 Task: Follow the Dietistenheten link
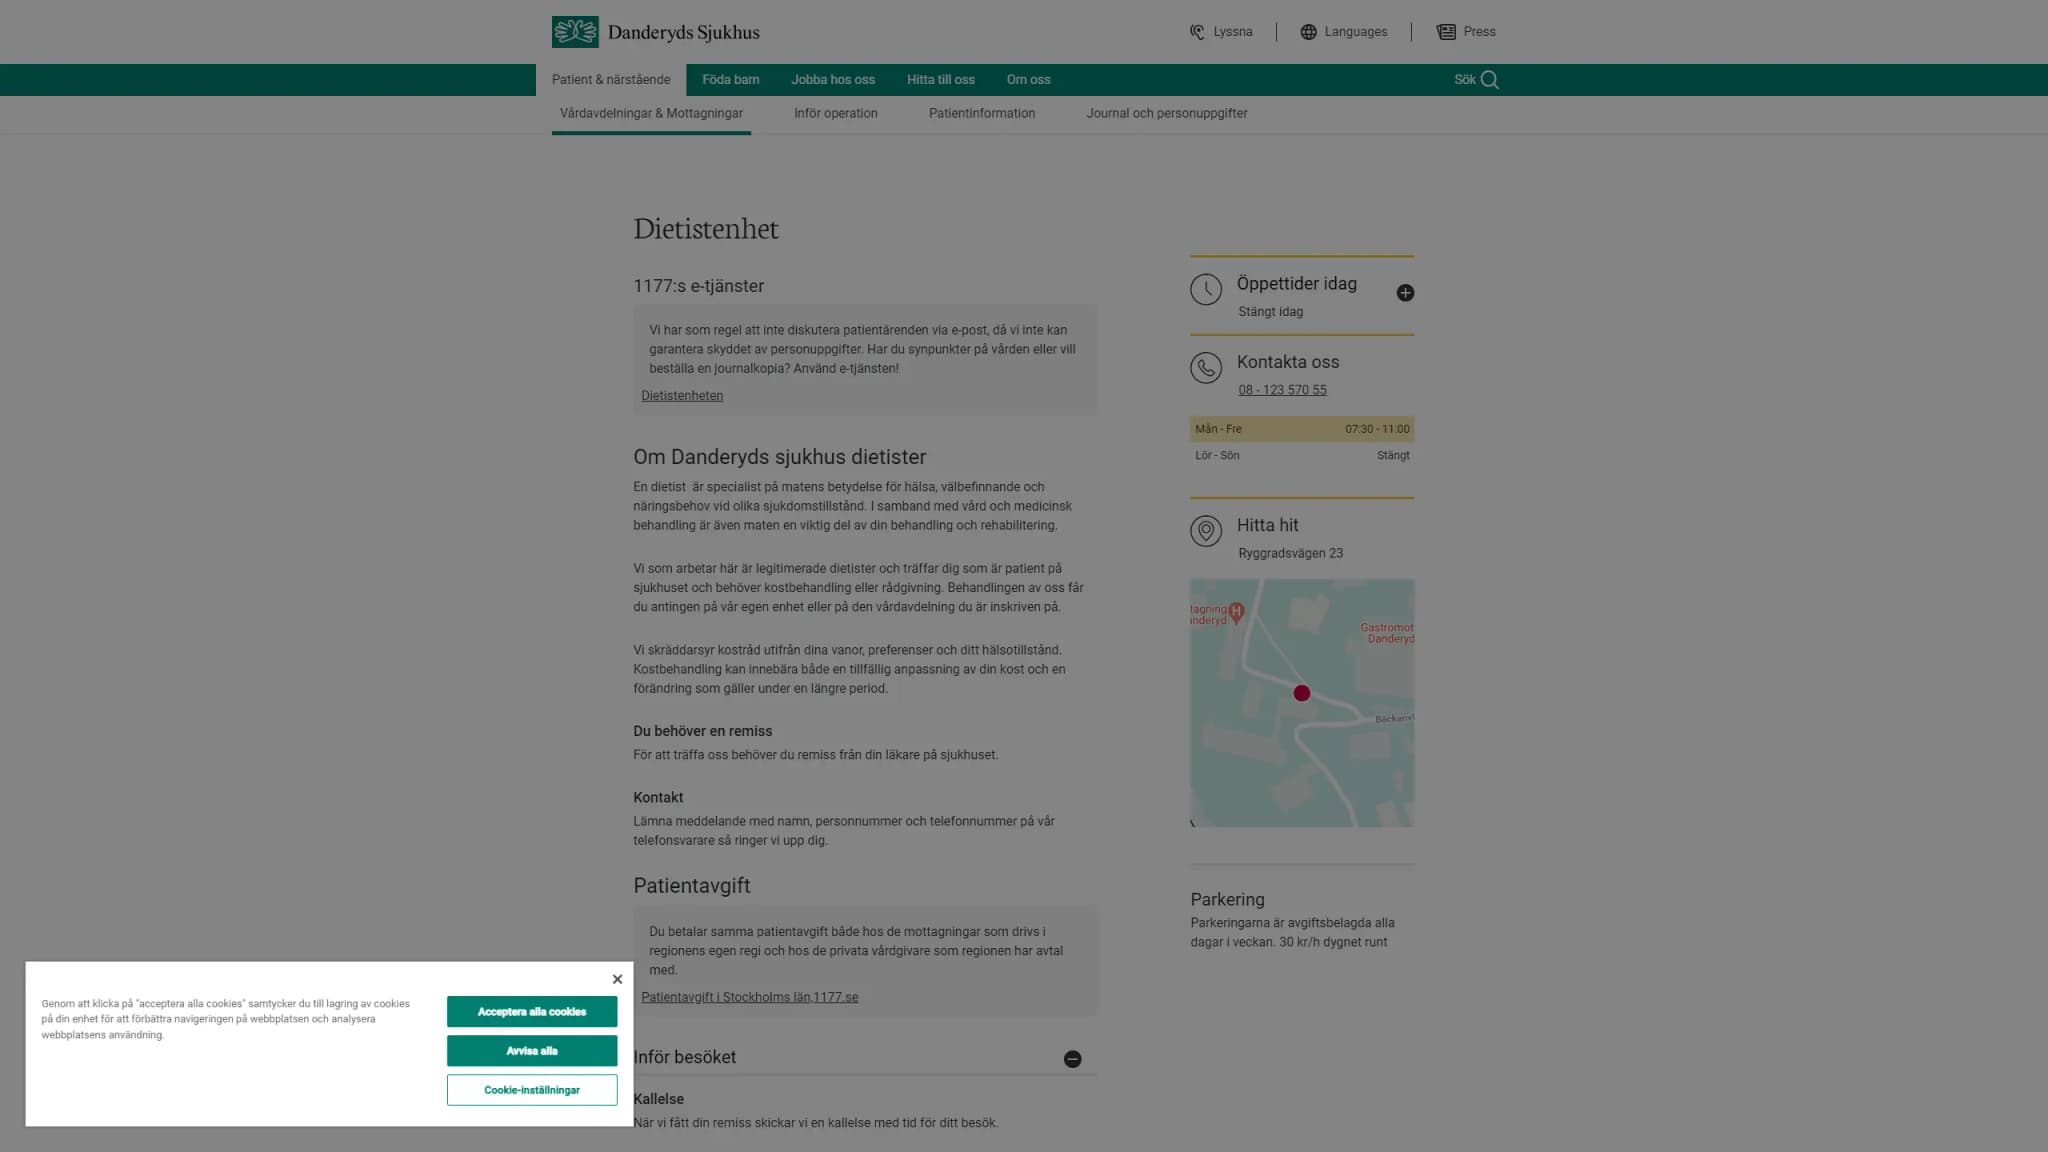682,396
